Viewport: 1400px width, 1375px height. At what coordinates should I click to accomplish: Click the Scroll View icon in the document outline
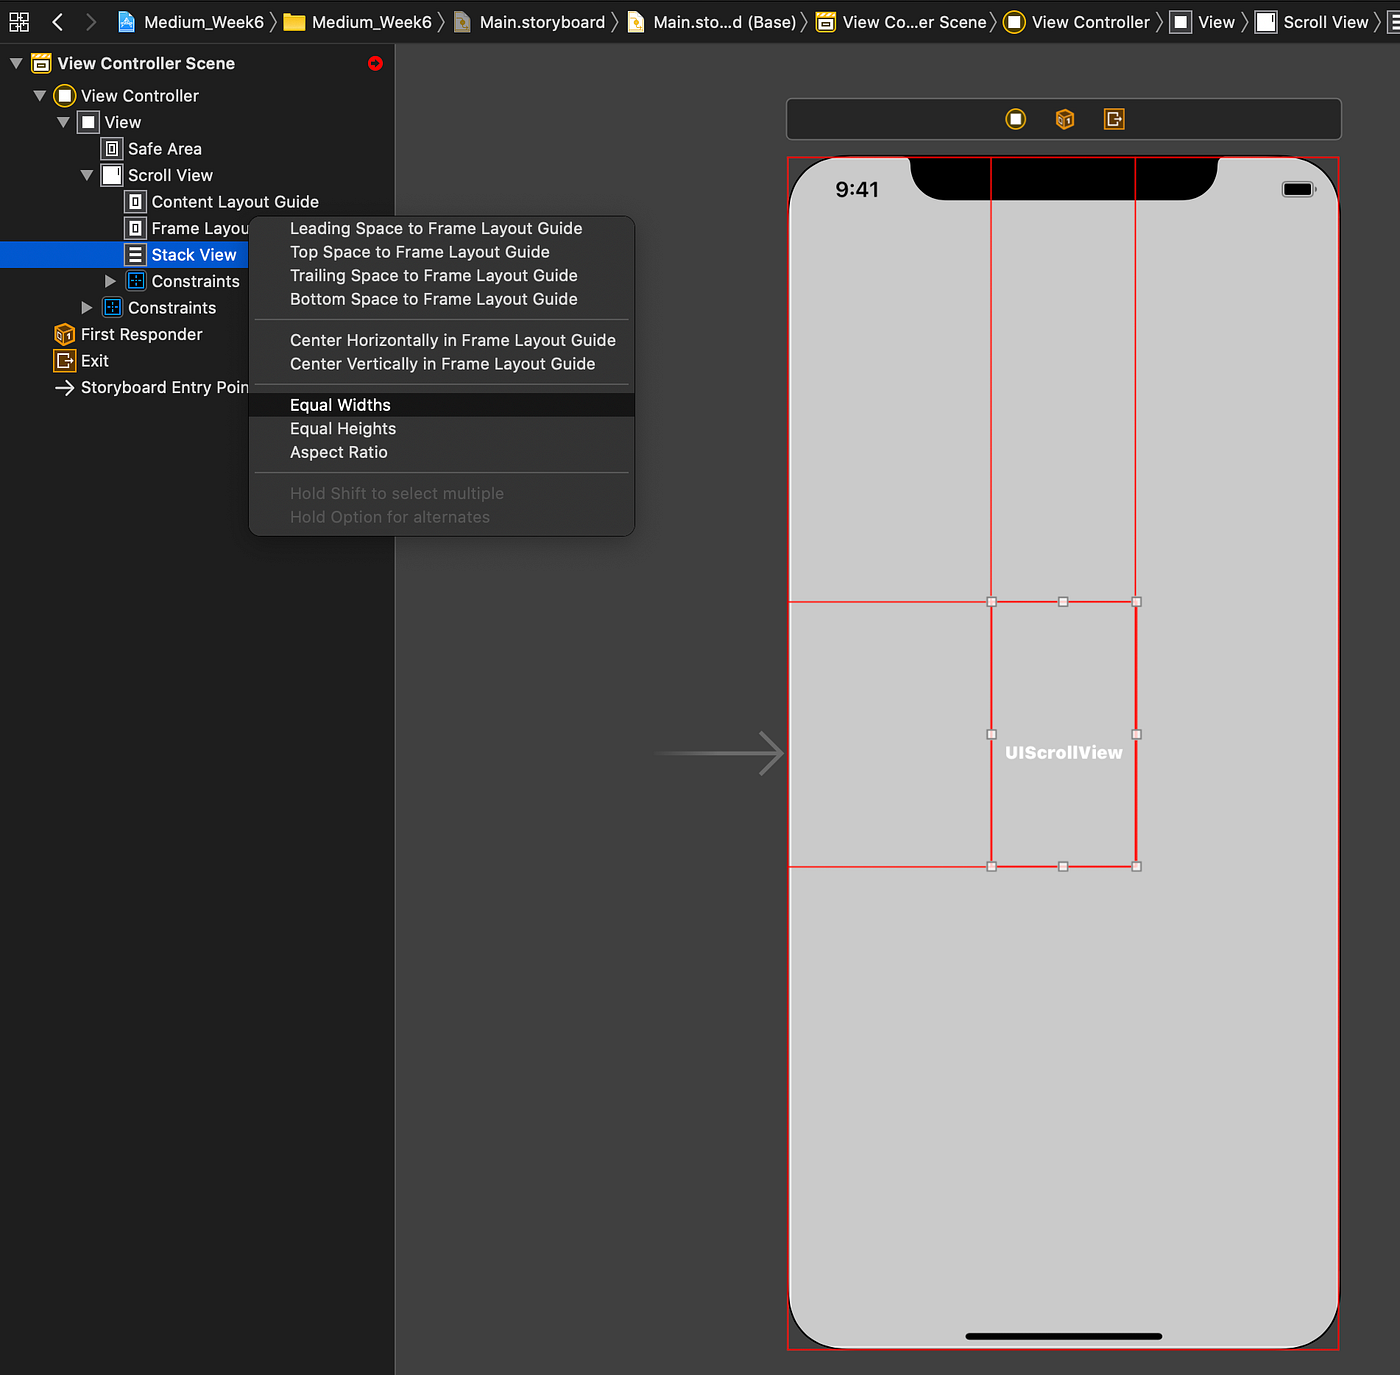pos(111,175)
